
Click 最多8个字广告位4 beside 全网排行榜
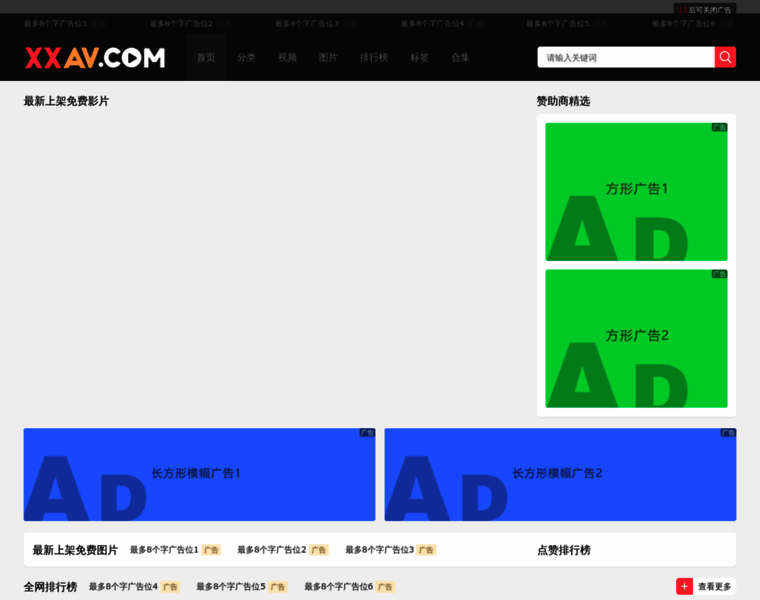[x=123, y=586]
